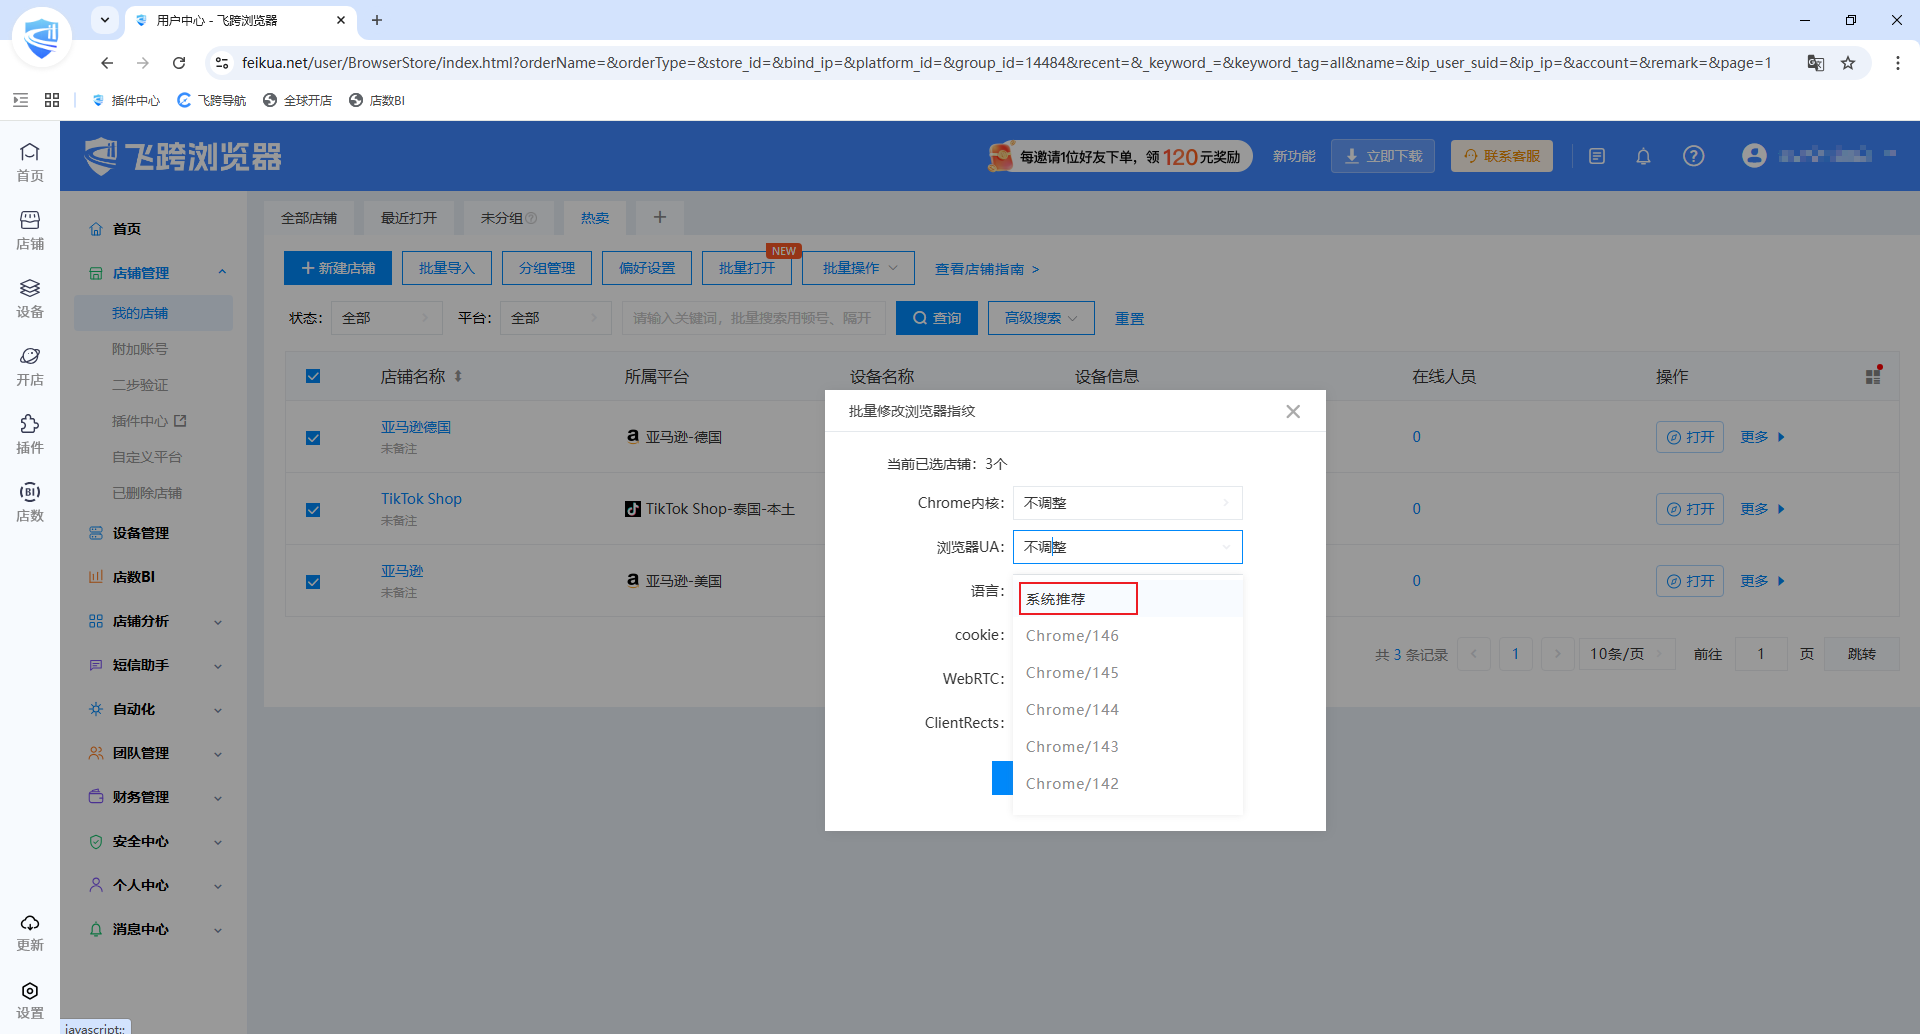Click the 新建店铺 button
Image resolution: width=1920 pixels, height=1034 pixels.
coord(338,268)
